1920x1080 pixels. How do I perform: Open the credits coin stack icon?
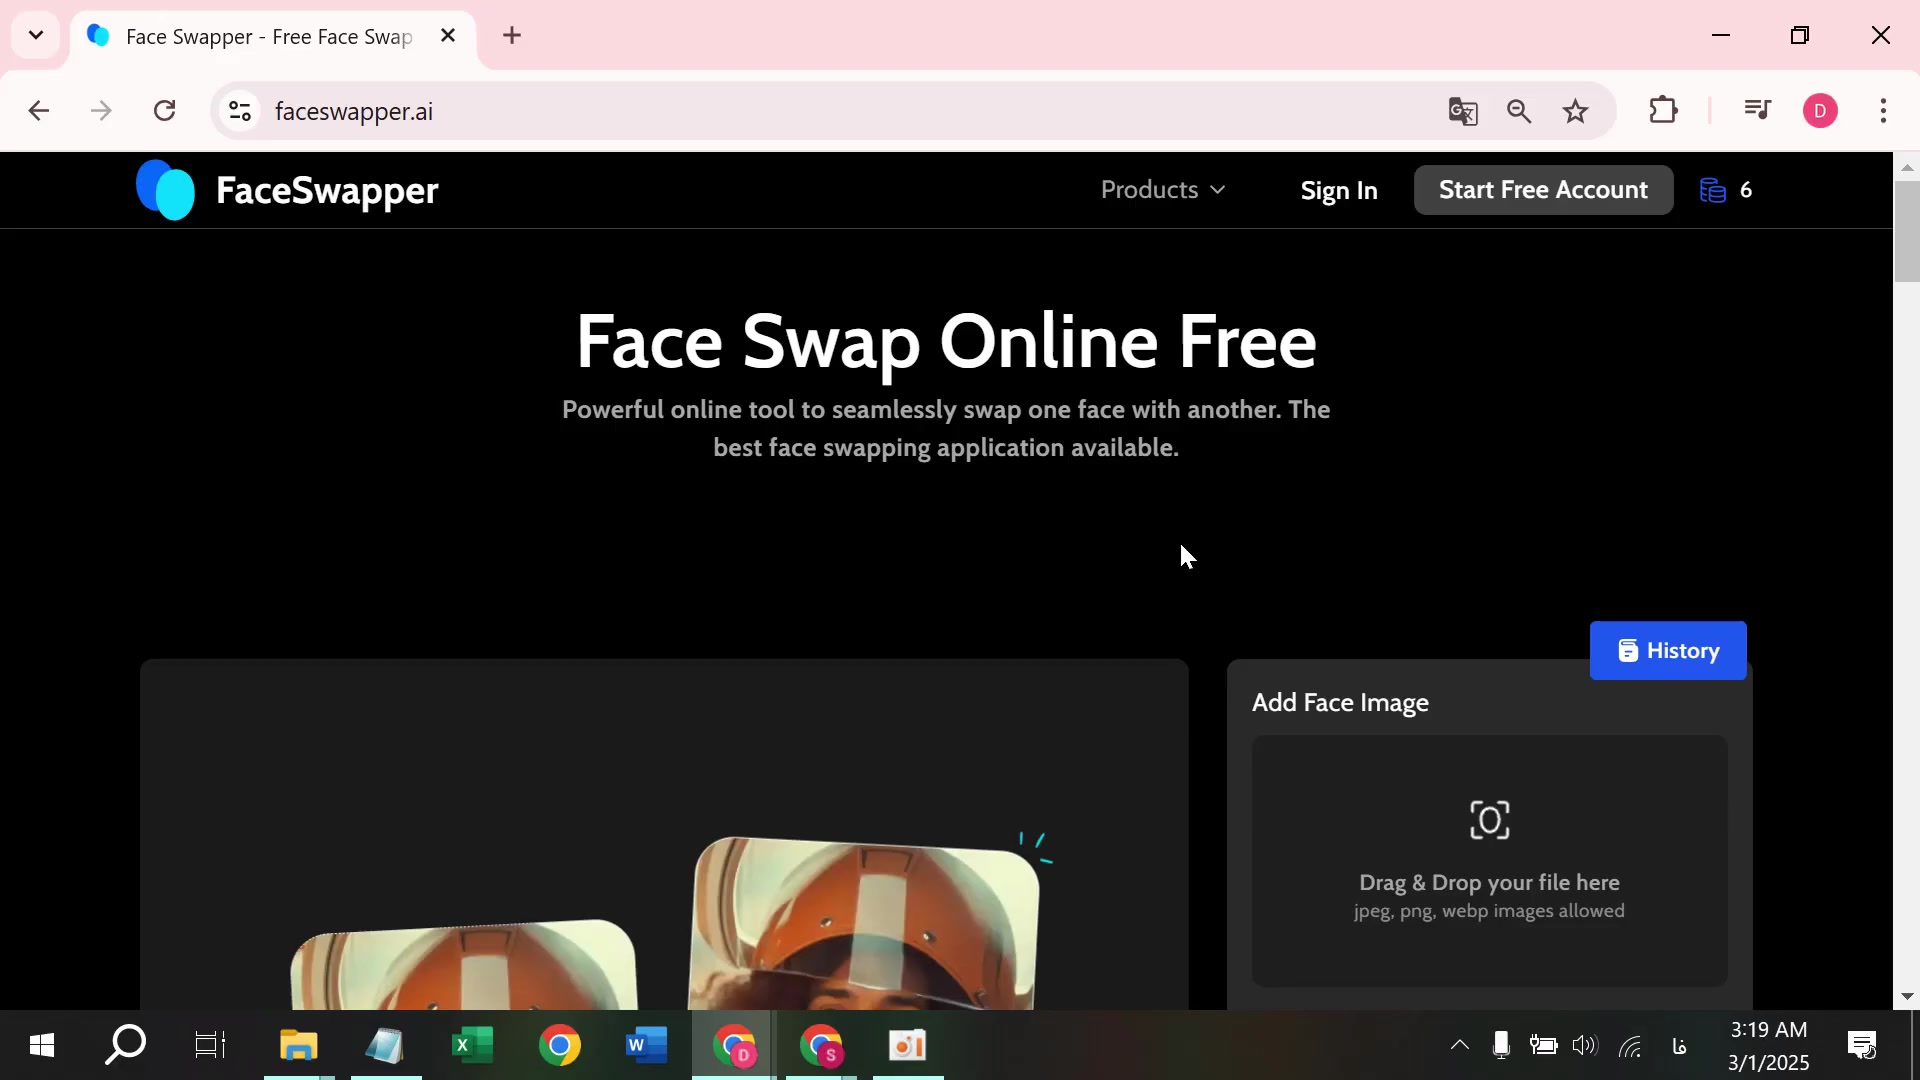pyautogui.click(x=1712, y=190)
